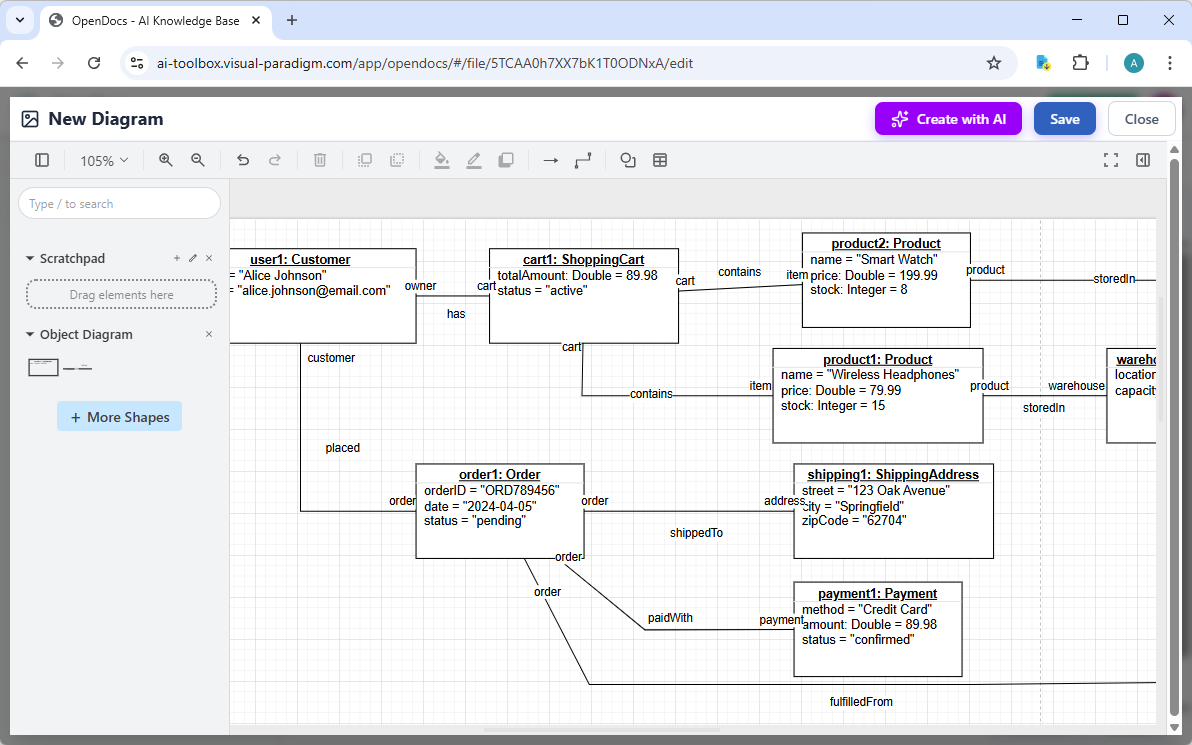This screenshot has width=1192, height=745.
Task: Click the Type / to search field
Action: click(119, 203)
